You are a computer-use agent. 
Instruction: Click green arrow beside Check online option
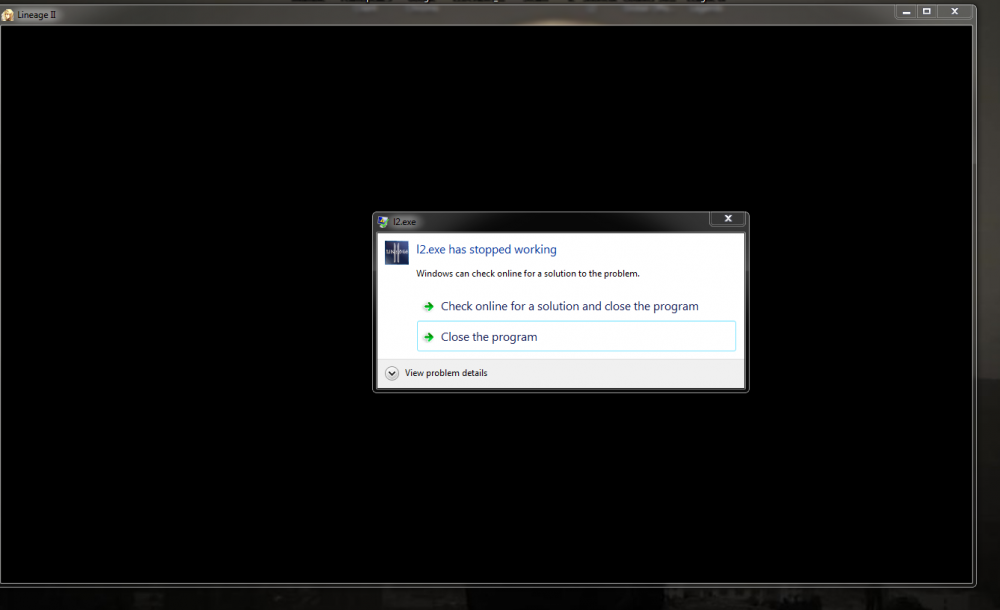point(428,307)
